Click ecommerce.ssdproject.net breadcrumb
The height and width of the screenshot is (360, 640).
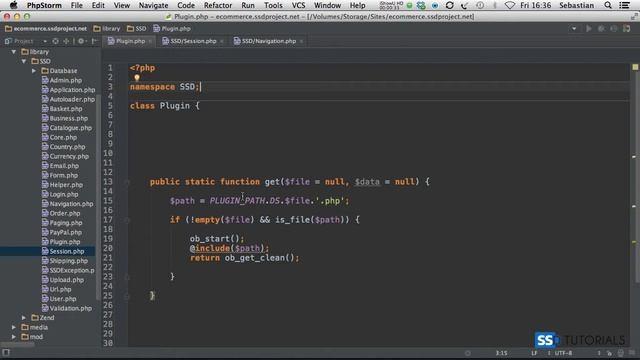pos(46,29)
